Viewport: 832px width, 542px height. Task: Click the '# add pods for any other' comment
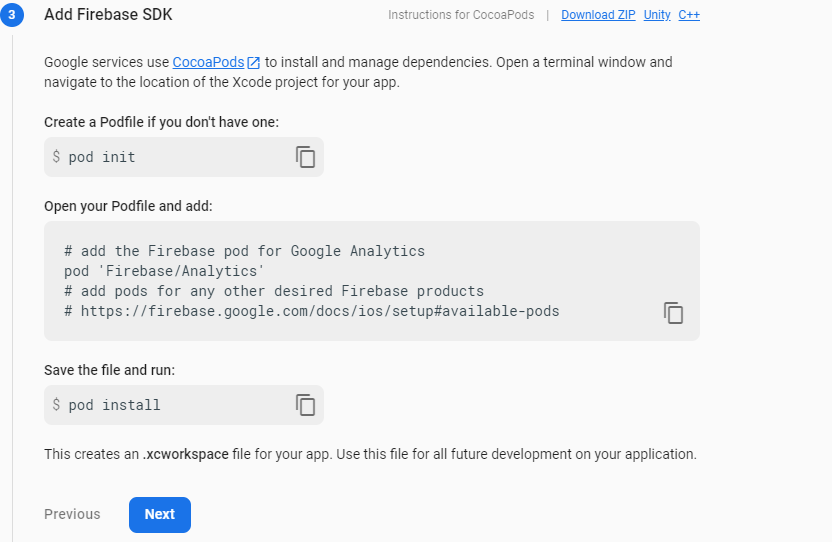[274, 291]
